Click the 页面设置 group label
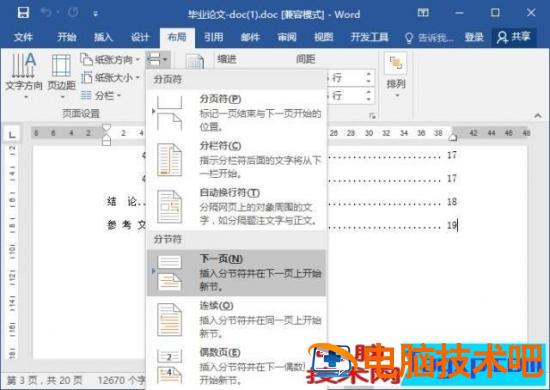This screenshot has height=390, width=550. coord(81,114)
